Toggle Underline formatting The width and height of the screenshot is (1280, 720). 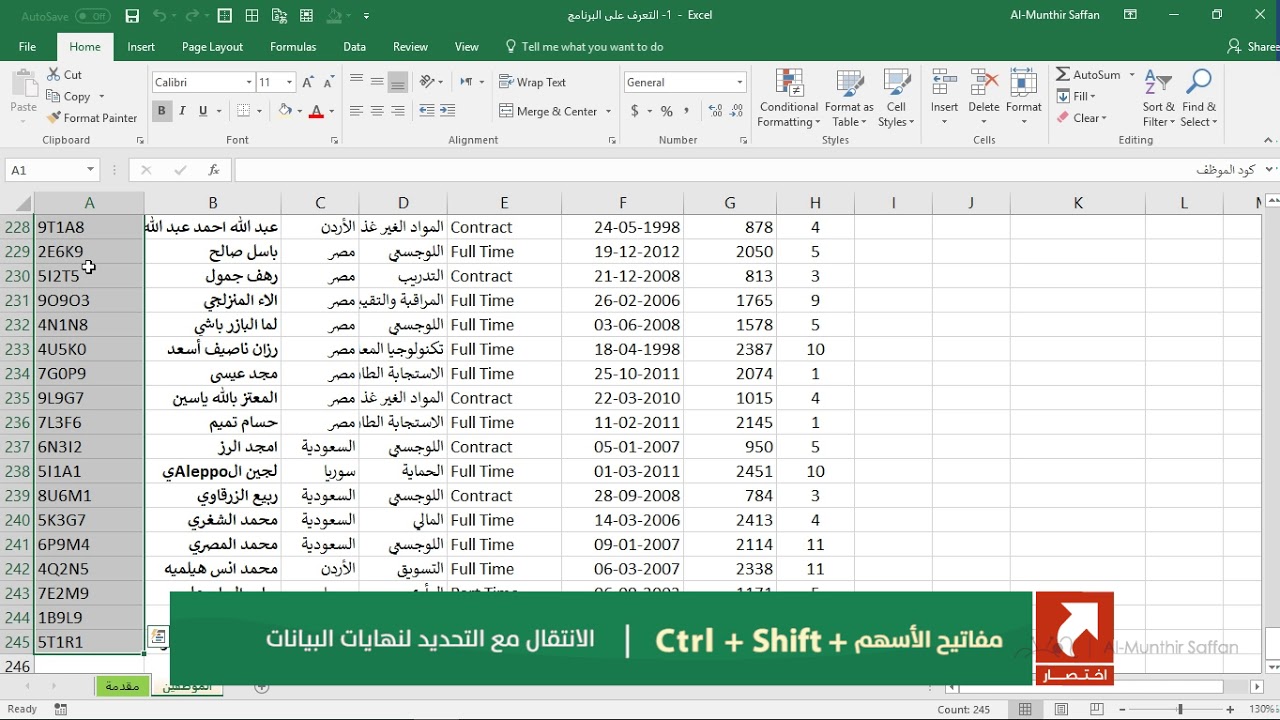pyautogui.click(x=203, y=111)
